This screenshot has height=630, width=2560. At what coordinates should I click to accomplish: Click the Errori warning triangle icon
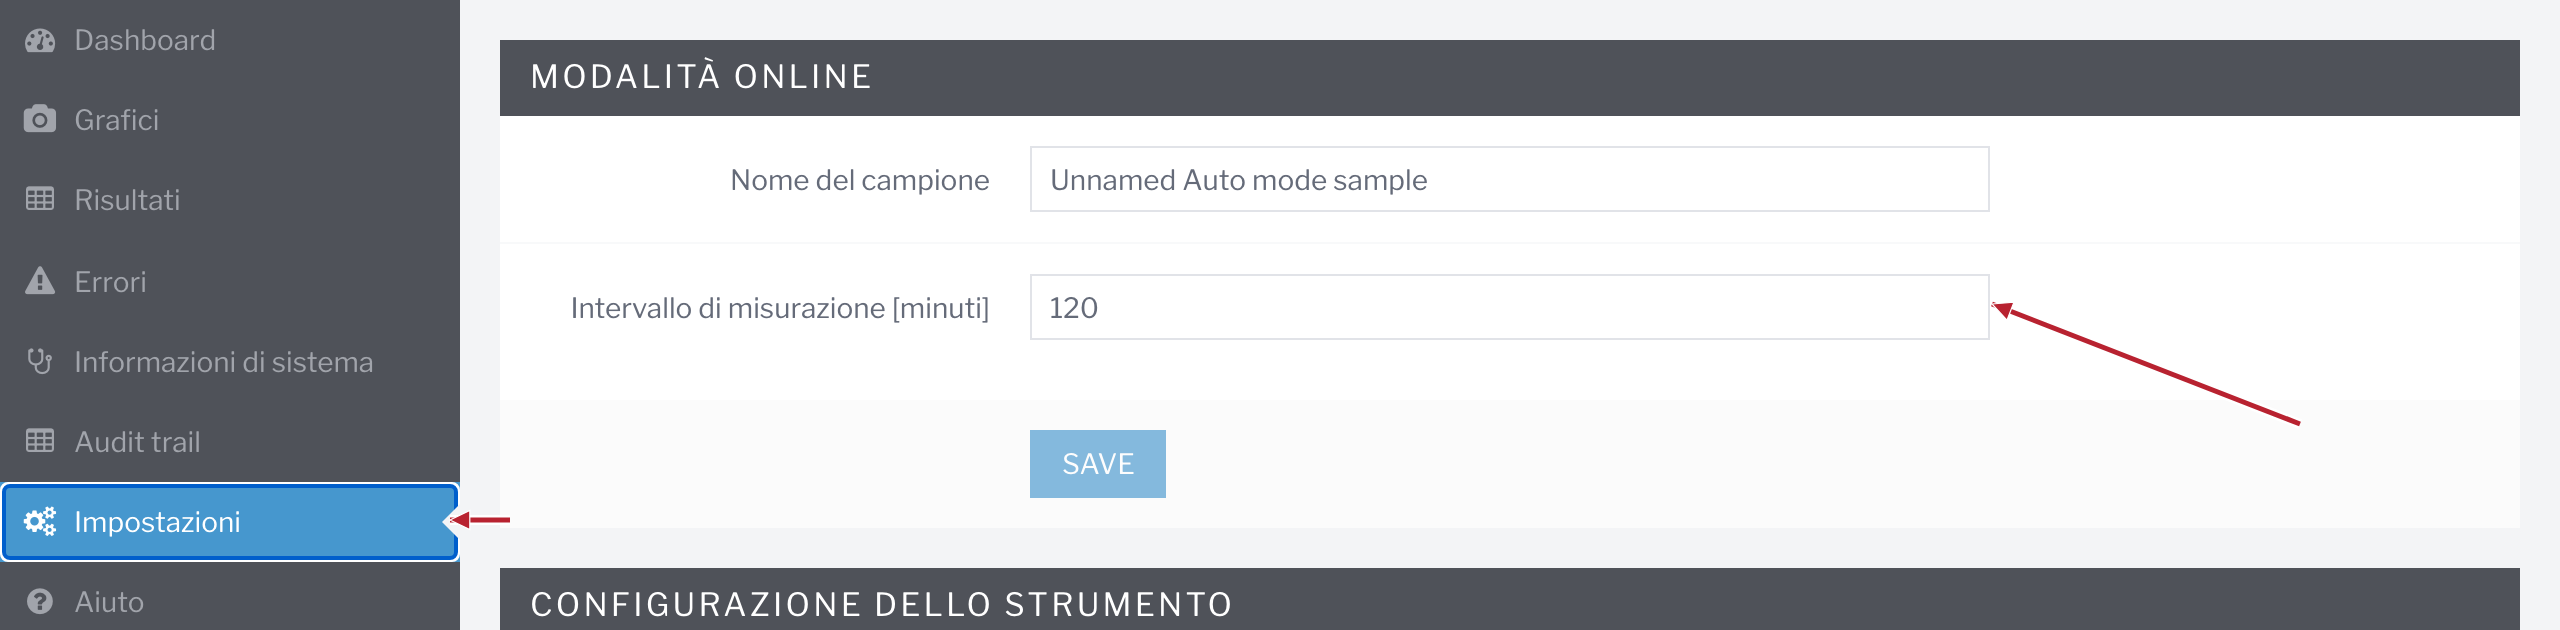[x=40, y=281]
